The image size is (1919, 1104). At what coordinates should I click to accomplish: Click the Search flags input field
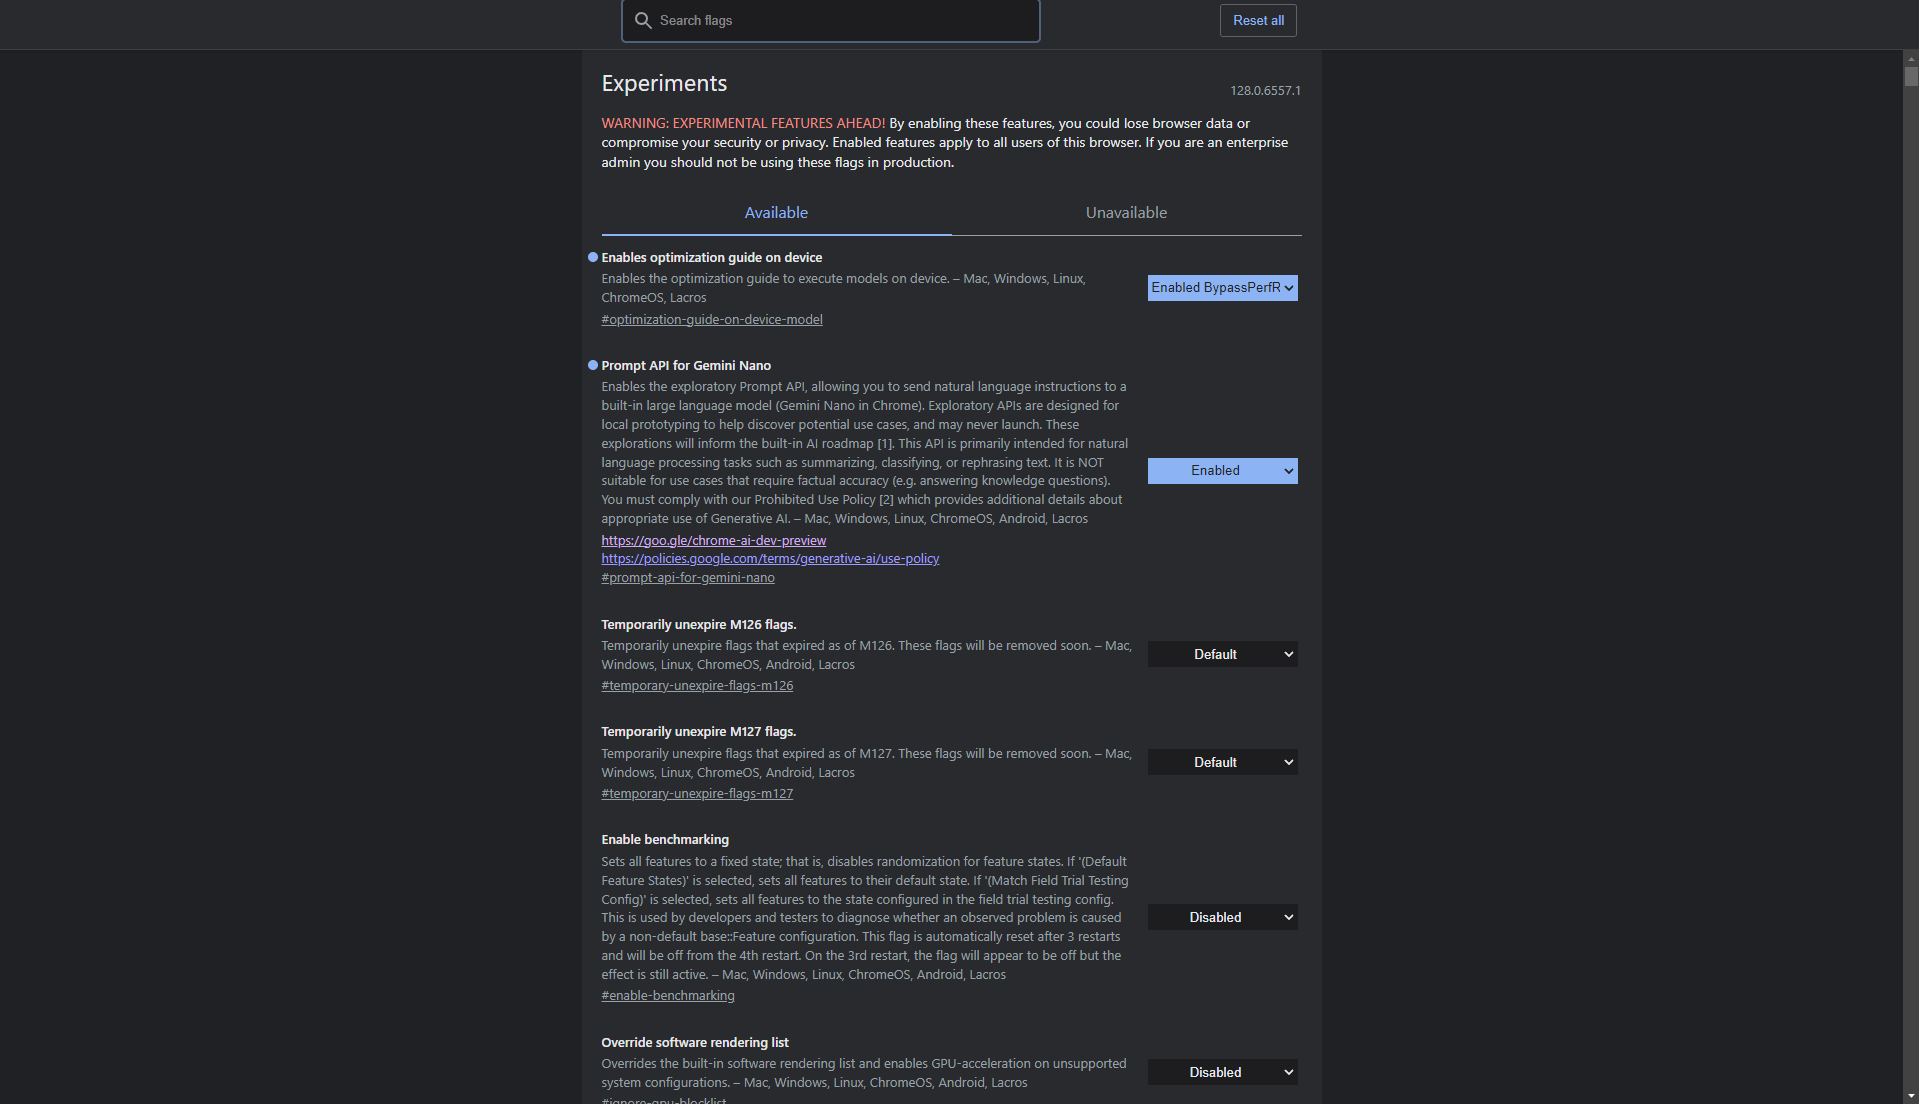tap(840, 21)
